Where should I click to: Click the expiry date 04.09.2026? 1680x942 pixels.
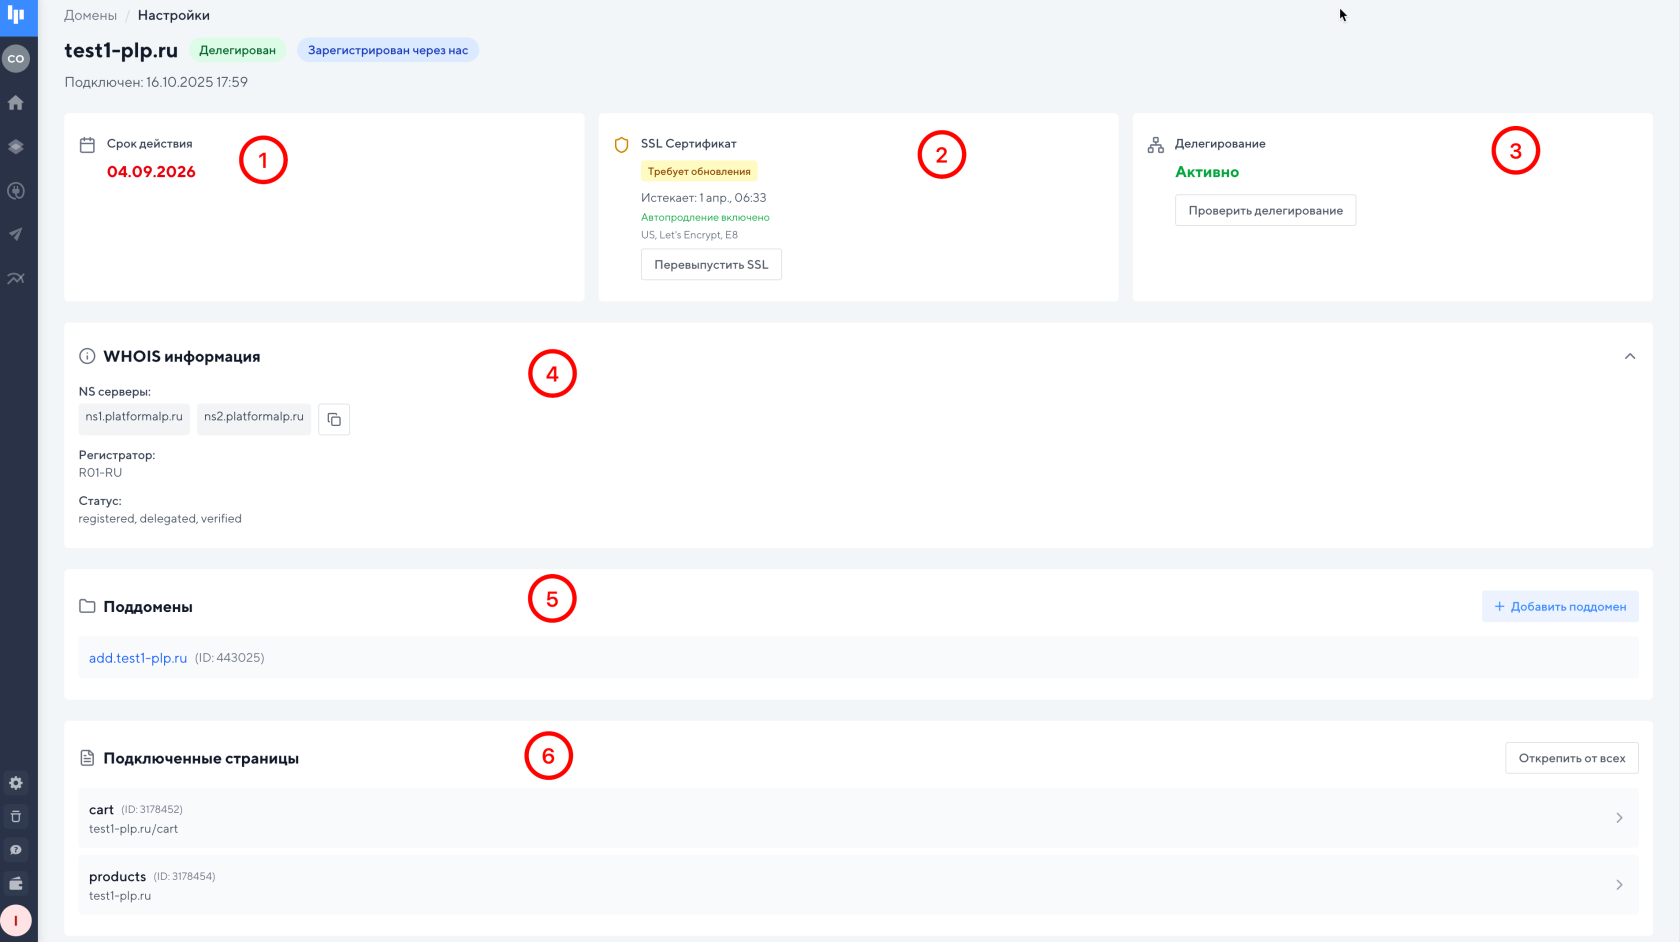(x=151, y=172)
